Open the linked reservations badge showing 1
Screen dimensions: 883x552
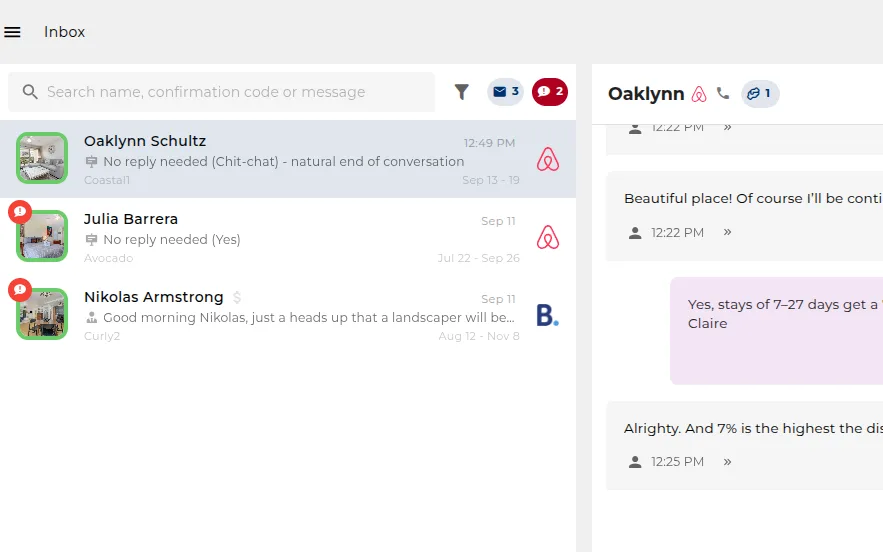click(x=760, y=94)
